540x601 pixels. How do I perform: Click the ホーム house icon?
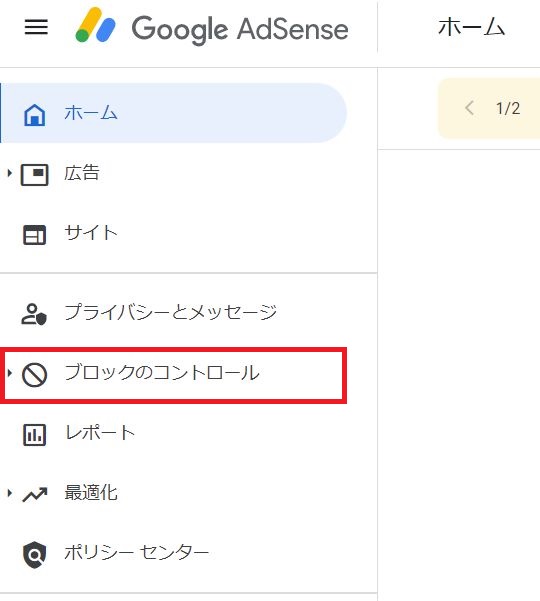coord(34,114)
